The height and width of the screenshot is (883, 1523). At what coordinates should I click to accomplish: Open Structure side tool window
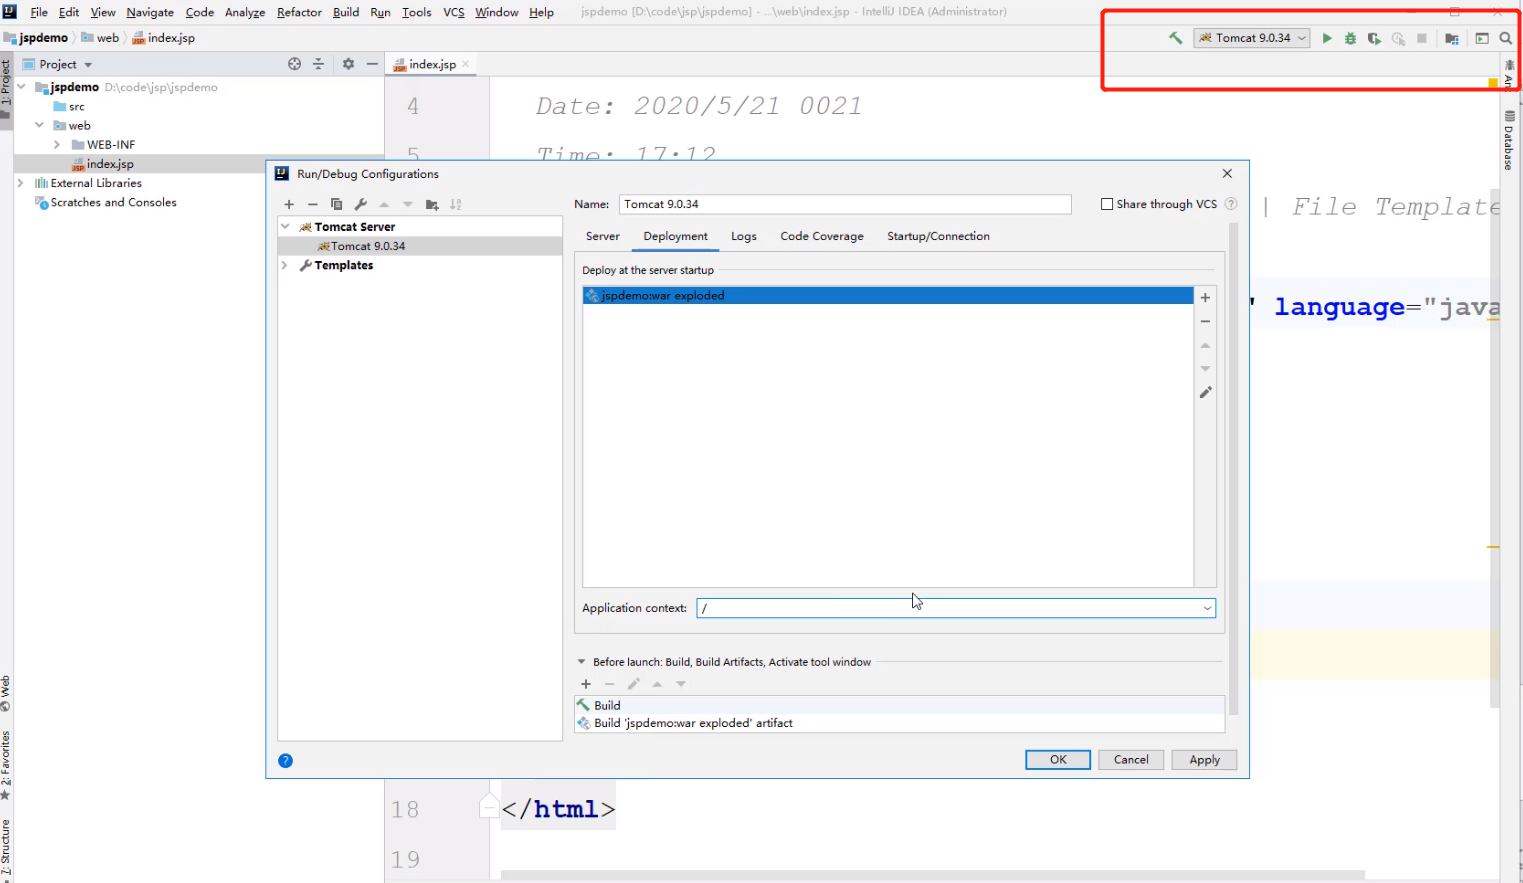click(x=6, y=848)
